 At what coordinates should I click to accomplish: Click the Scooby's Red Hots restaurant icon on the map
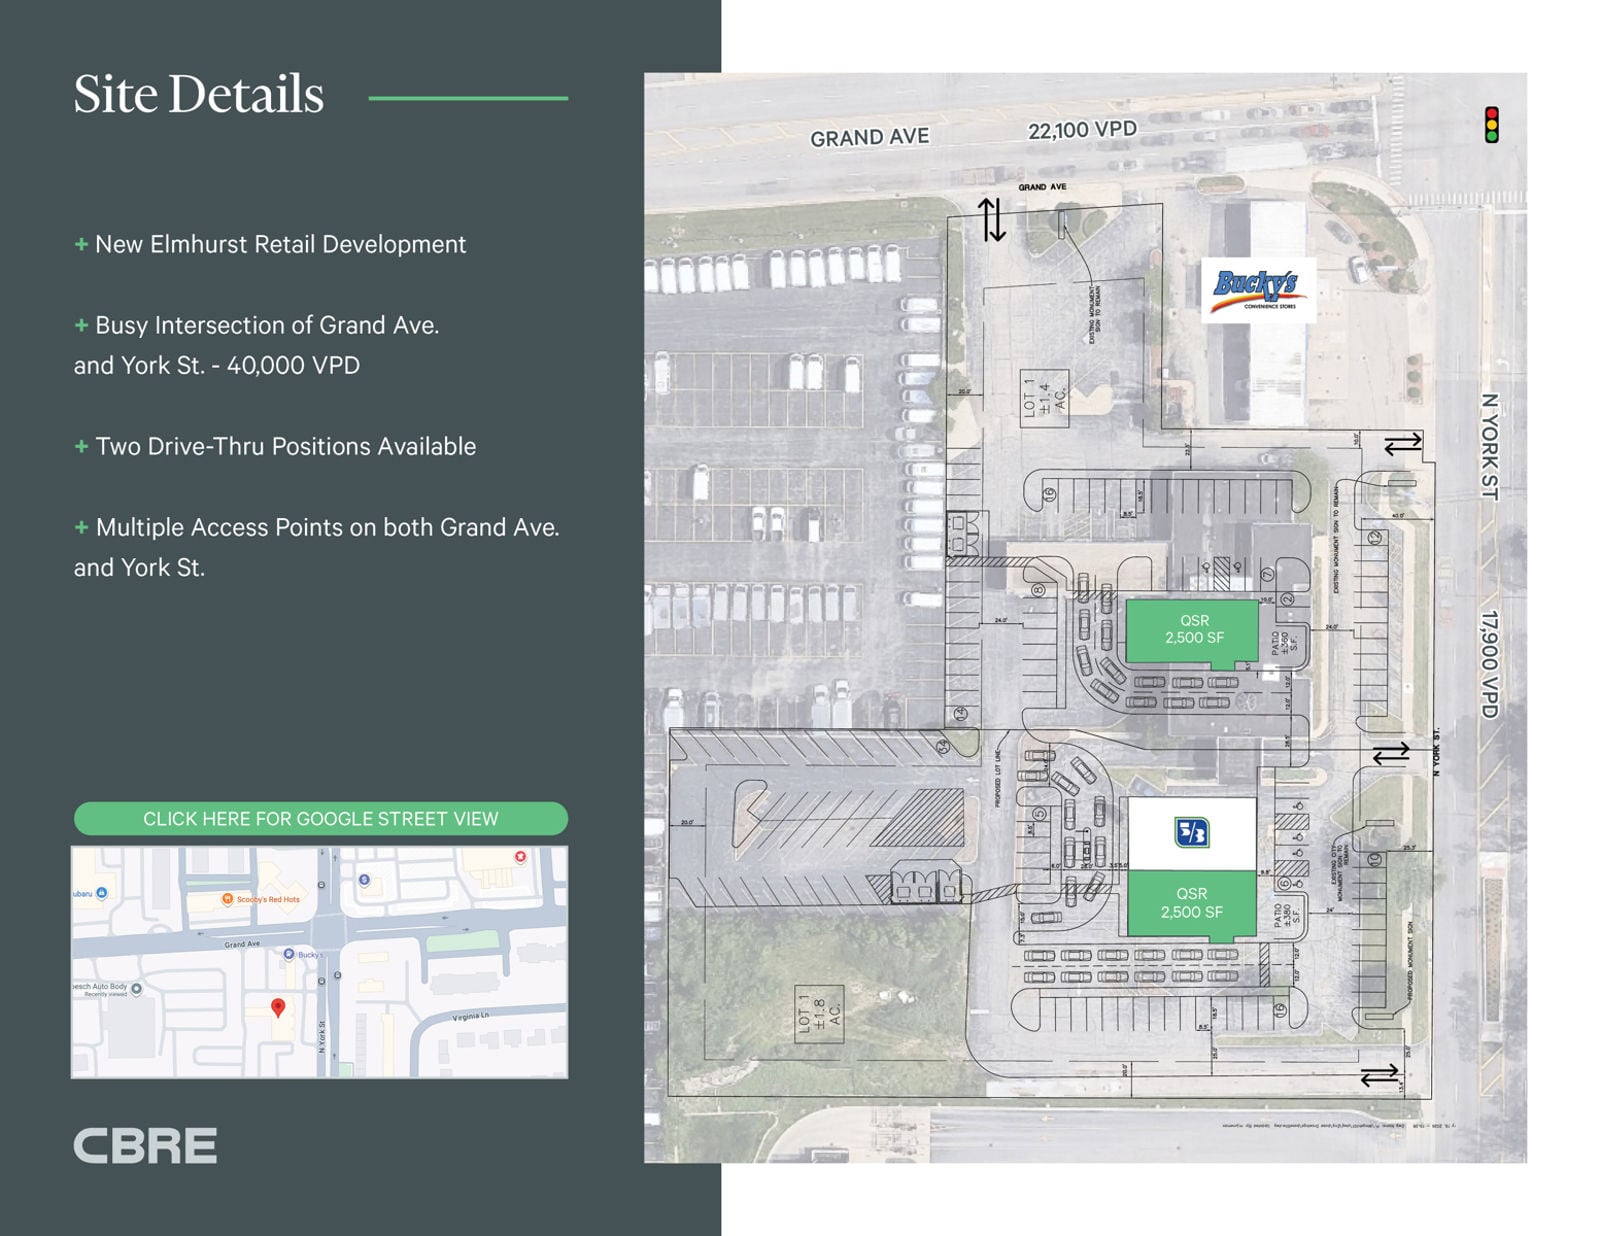[x=227, y=899]
